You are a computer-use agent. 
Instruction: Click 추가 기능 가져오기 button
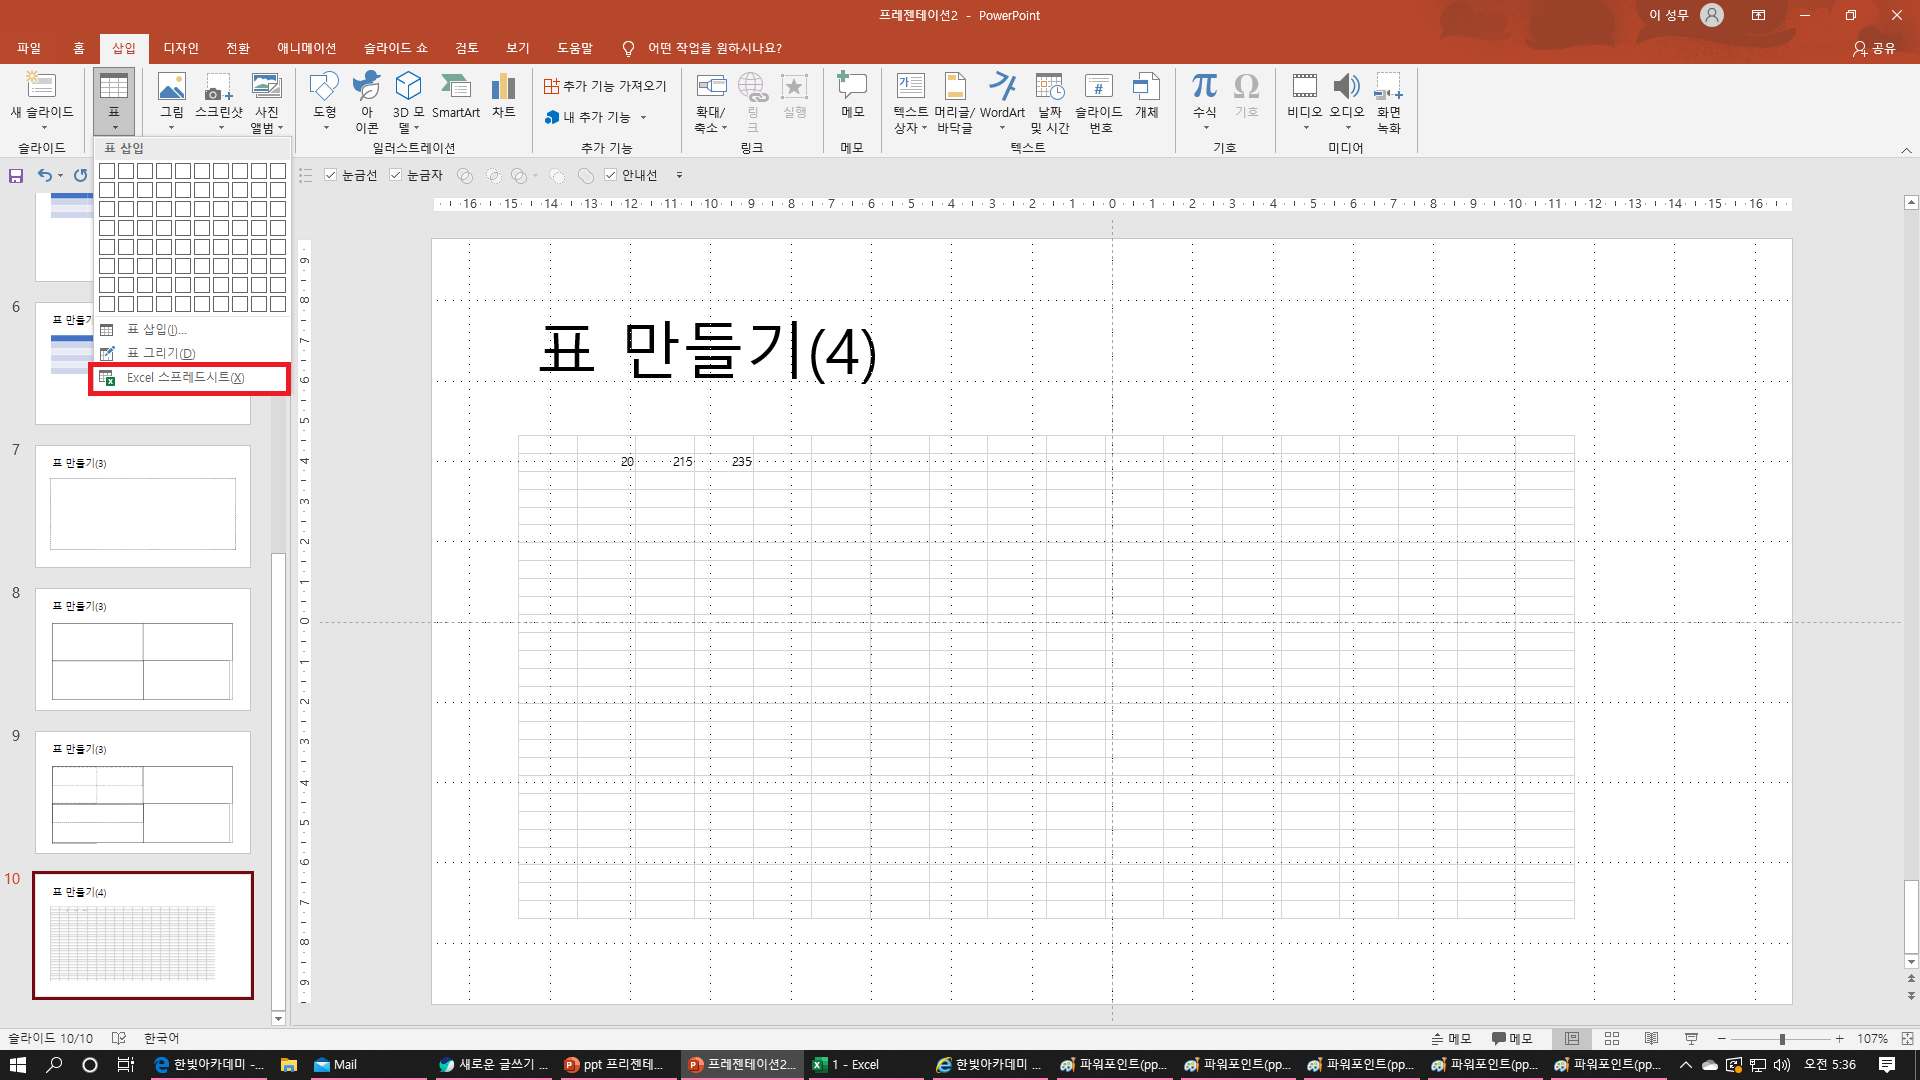pos(605,86)
